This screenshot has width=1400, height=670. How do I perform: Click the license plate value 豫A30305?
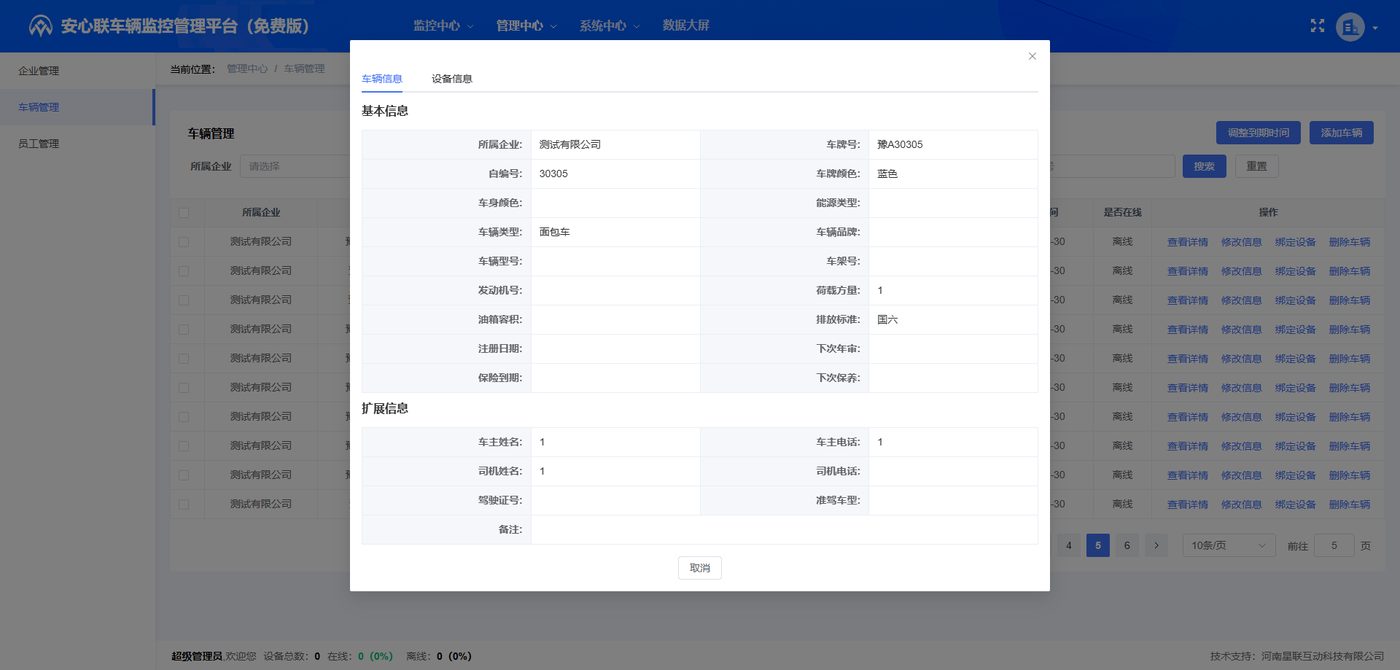click(x=900, y=145)
